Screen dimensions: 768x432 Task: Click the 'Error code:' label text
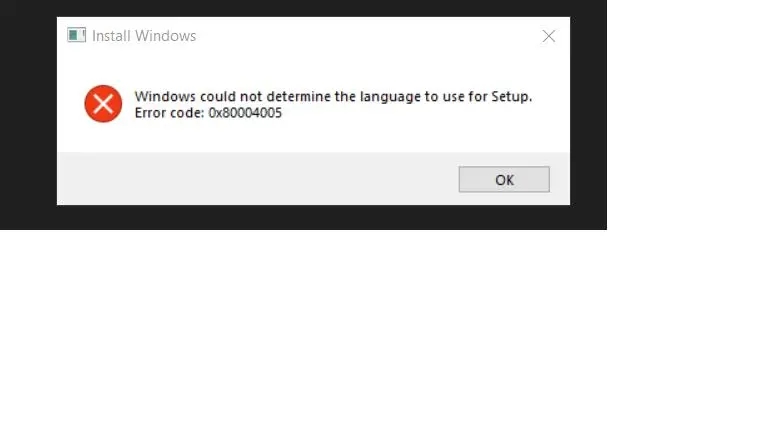[169, 113]
